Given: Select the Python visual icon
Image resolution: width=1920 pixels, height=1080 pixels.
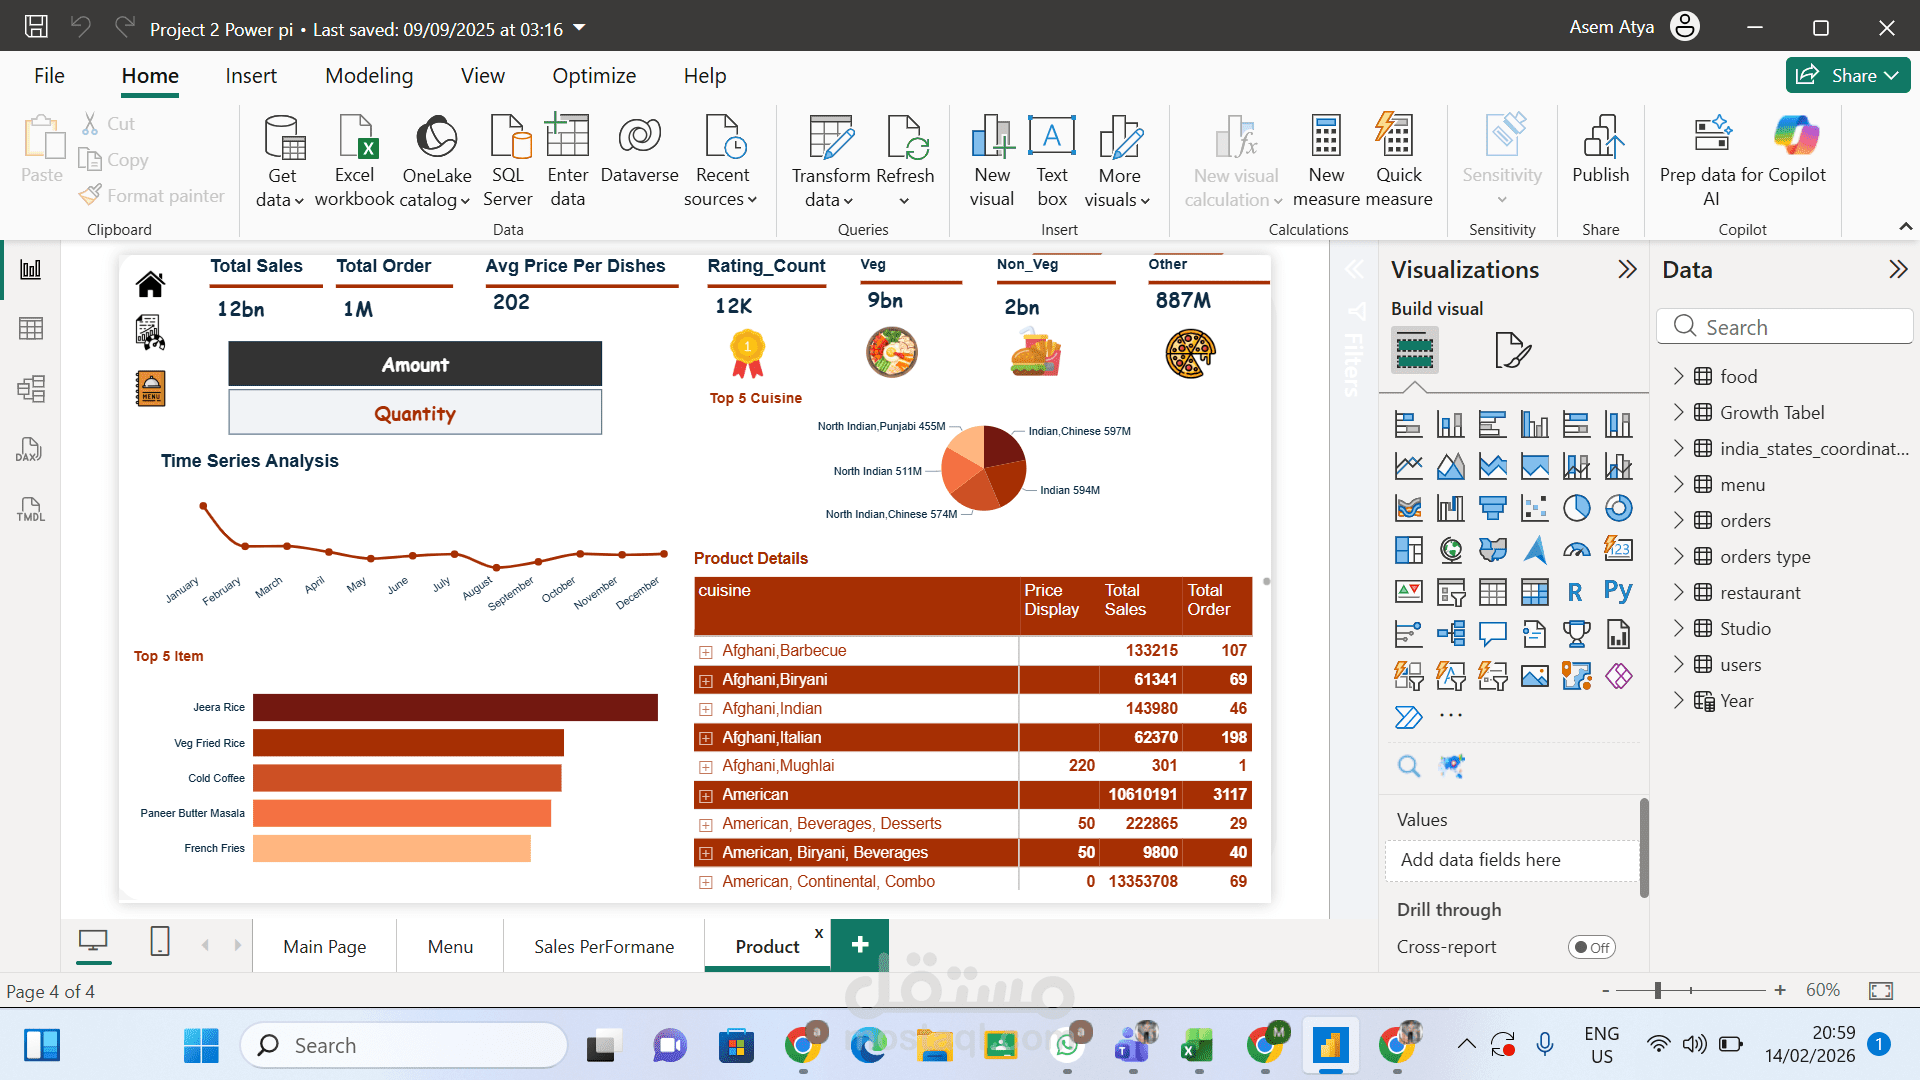Looking at the screenshot, I should pos(1618,591).
